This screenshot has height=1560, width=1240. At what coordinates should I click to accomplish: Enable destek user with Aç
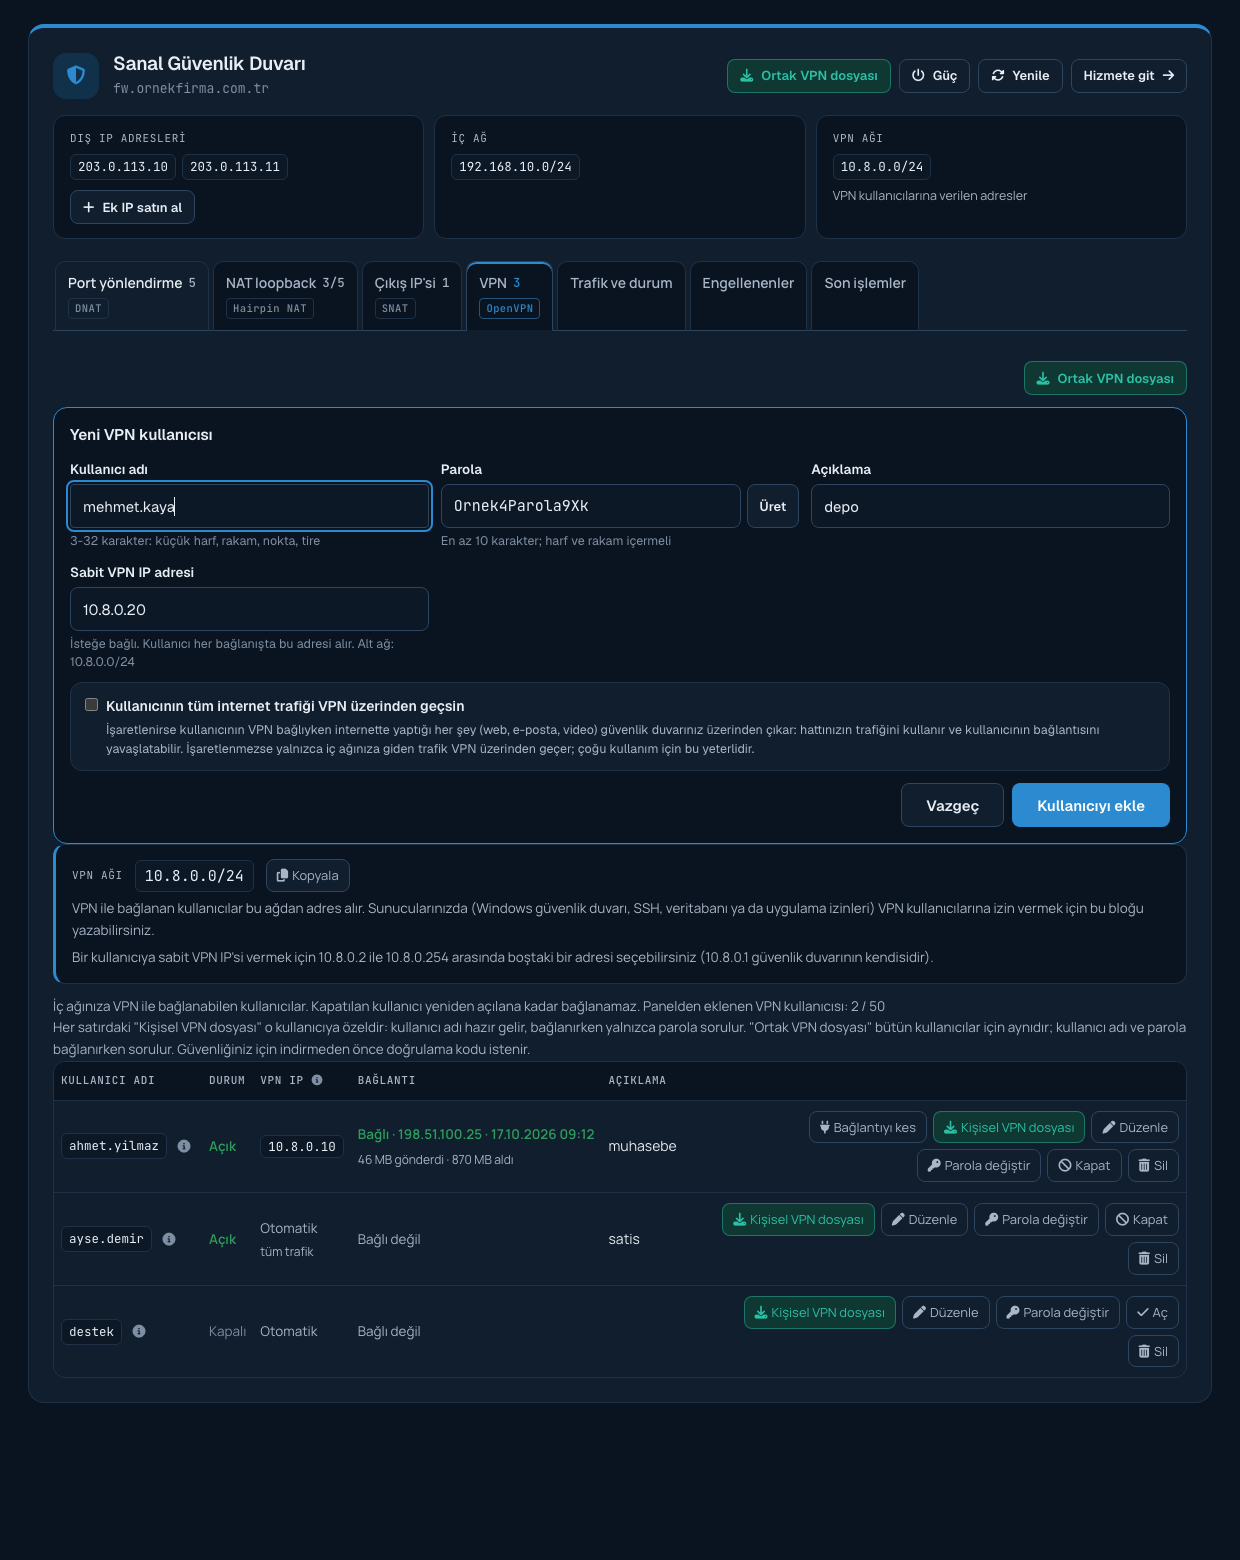pos(1152,1312)
